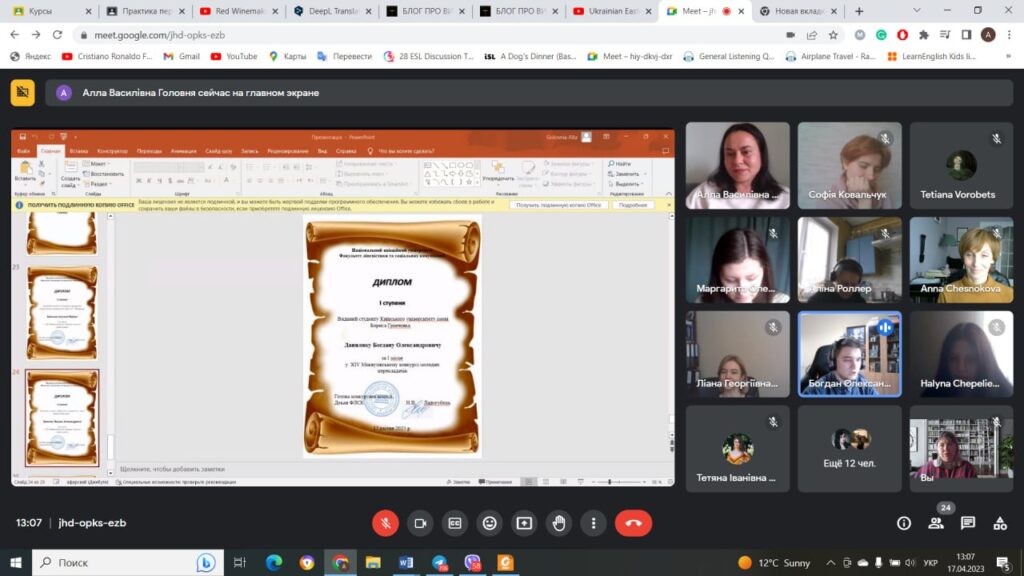The height and width of the screenshot is (576, 1024).
Task: Click the Богдан Олександрович video tile
Action: click(849, 354)
